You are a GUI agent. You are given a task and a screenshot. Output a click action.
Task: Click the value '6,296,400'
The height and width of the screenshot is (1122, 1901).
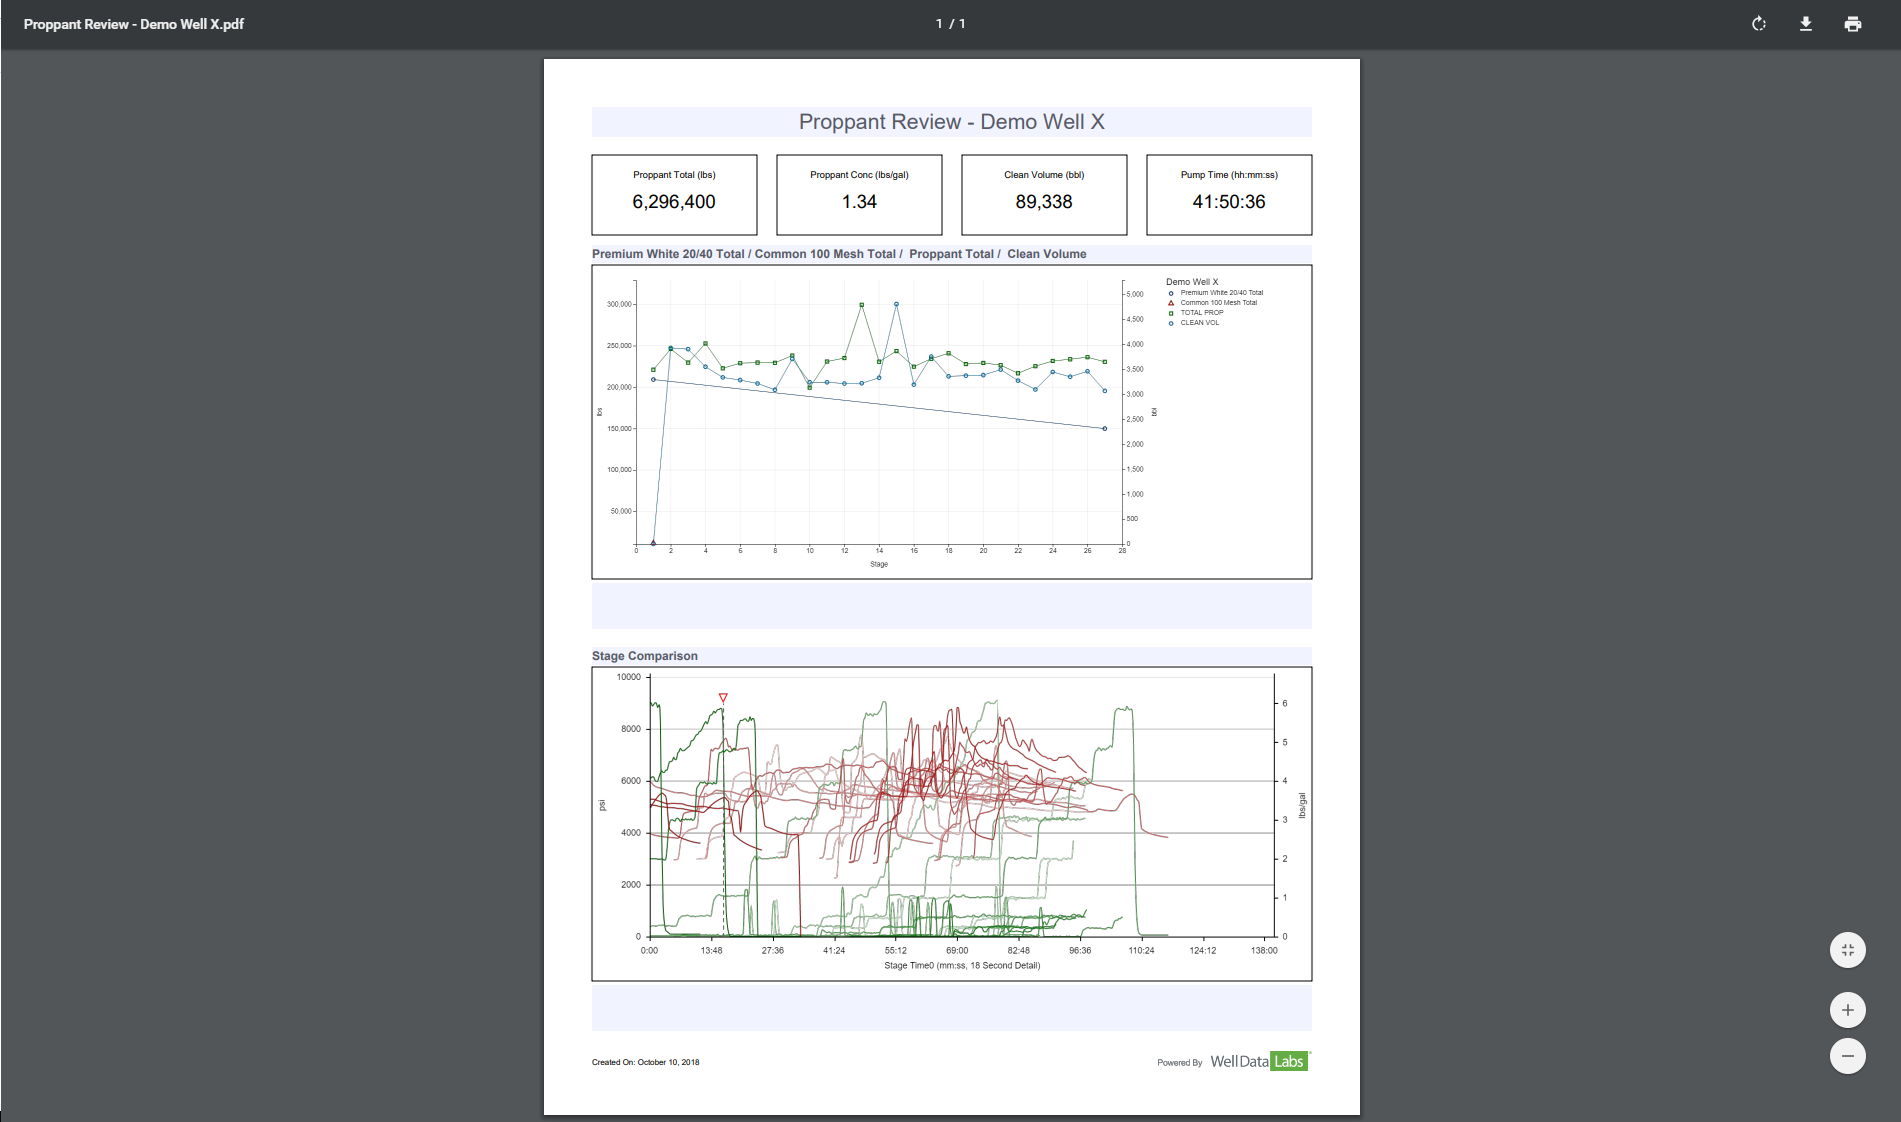(x=674, y=202)
